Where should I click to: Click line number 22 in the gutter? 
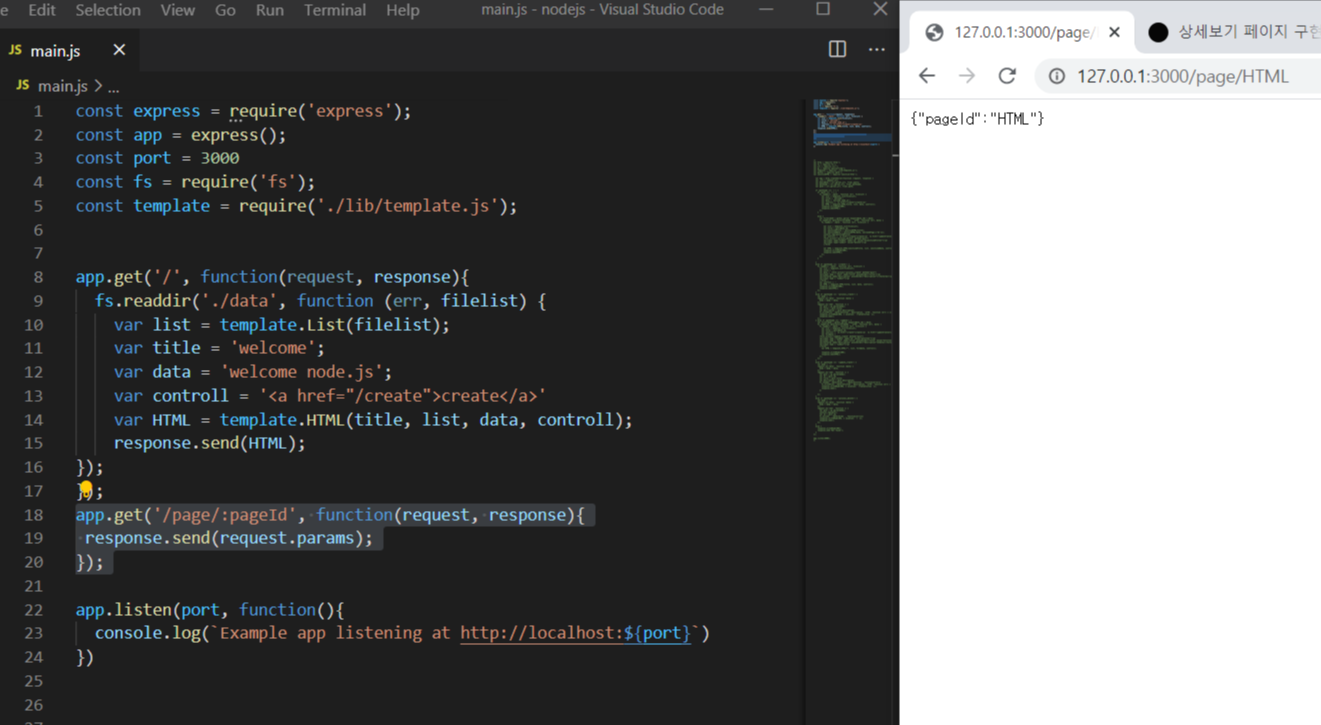33,609
